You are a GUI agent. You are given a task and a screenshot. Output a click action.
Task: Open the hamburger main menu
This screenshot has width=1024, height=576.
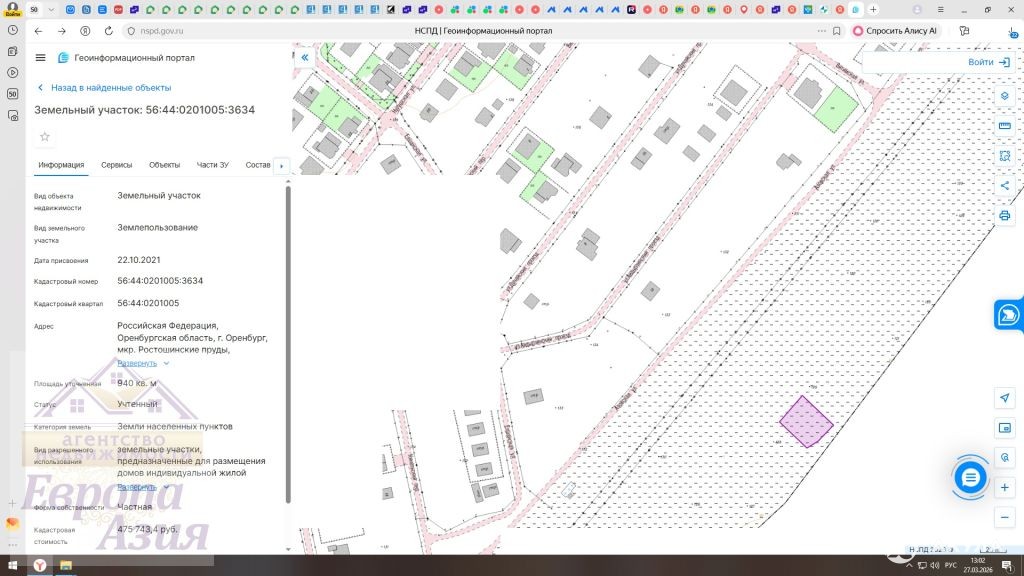40,58
